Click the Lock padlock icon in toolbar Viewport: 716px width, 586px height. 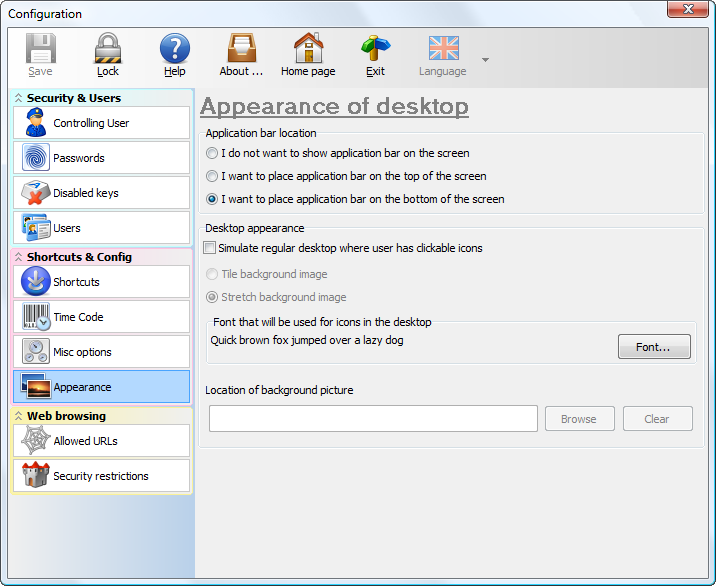(108, 49)
